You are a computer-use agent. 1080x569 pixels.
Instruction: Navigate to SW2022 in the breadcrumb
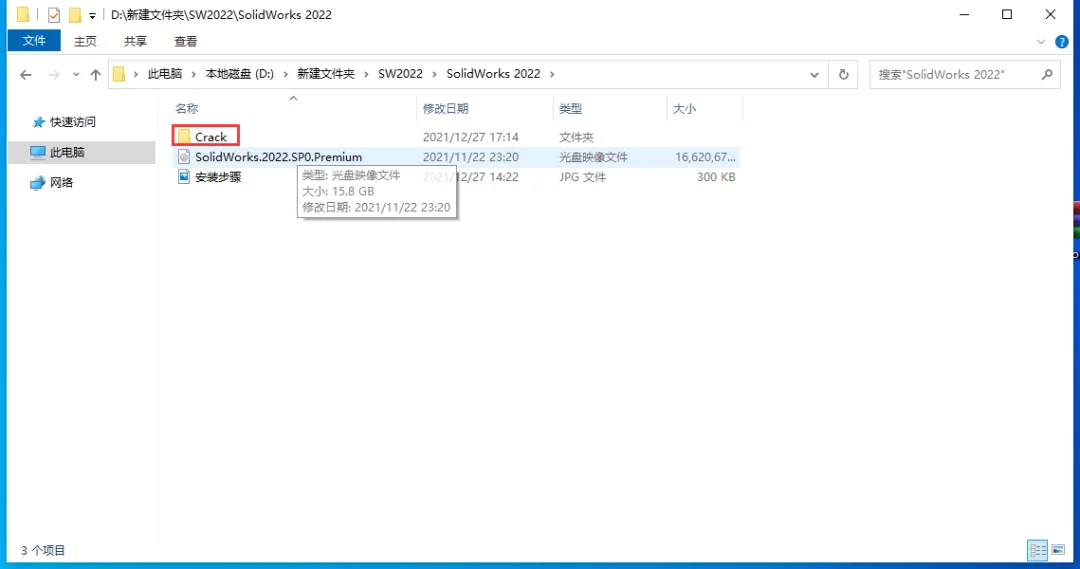400,74
